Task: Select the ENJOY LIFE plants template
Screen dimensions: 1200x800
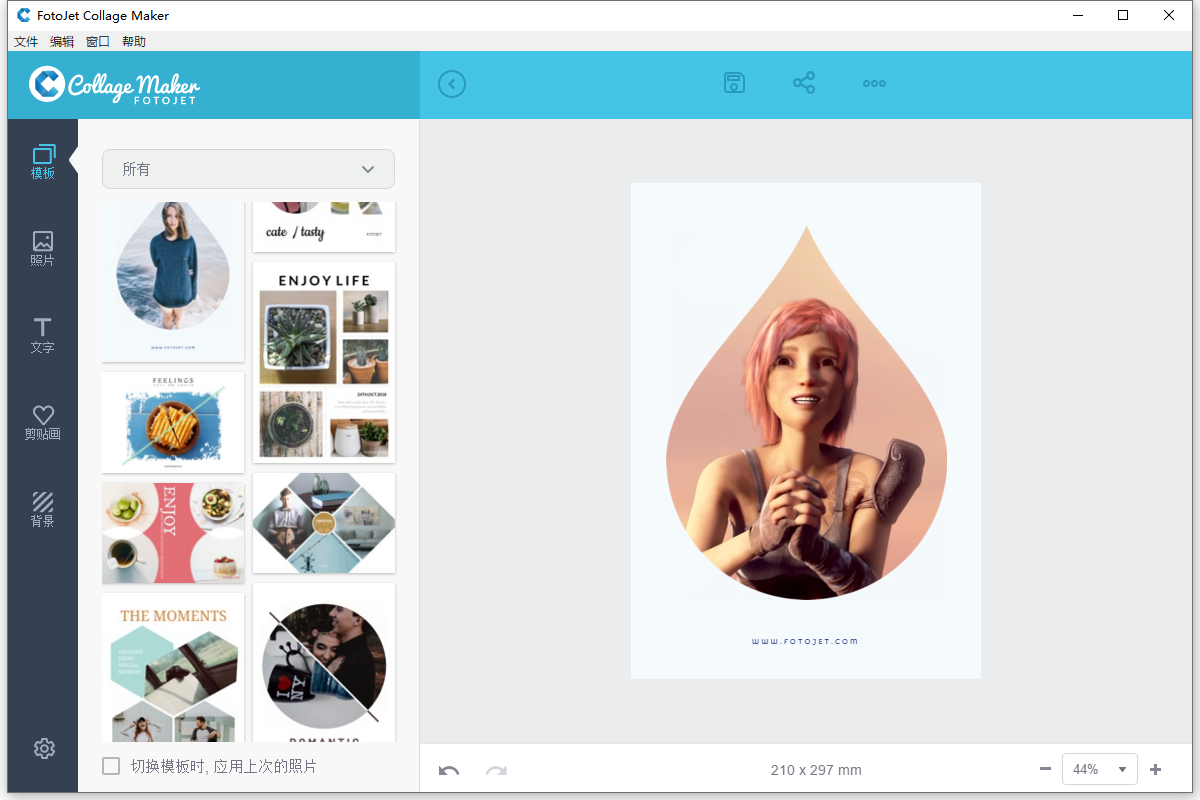Action: tap(324, 363)
